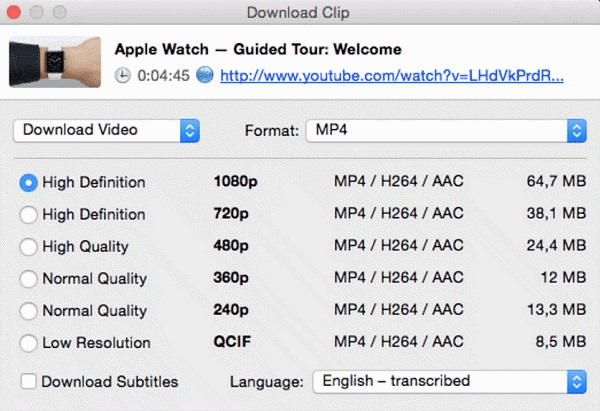Click the 64,7 MB file size
Screen dimensions: 600x411
pos(556,181)
